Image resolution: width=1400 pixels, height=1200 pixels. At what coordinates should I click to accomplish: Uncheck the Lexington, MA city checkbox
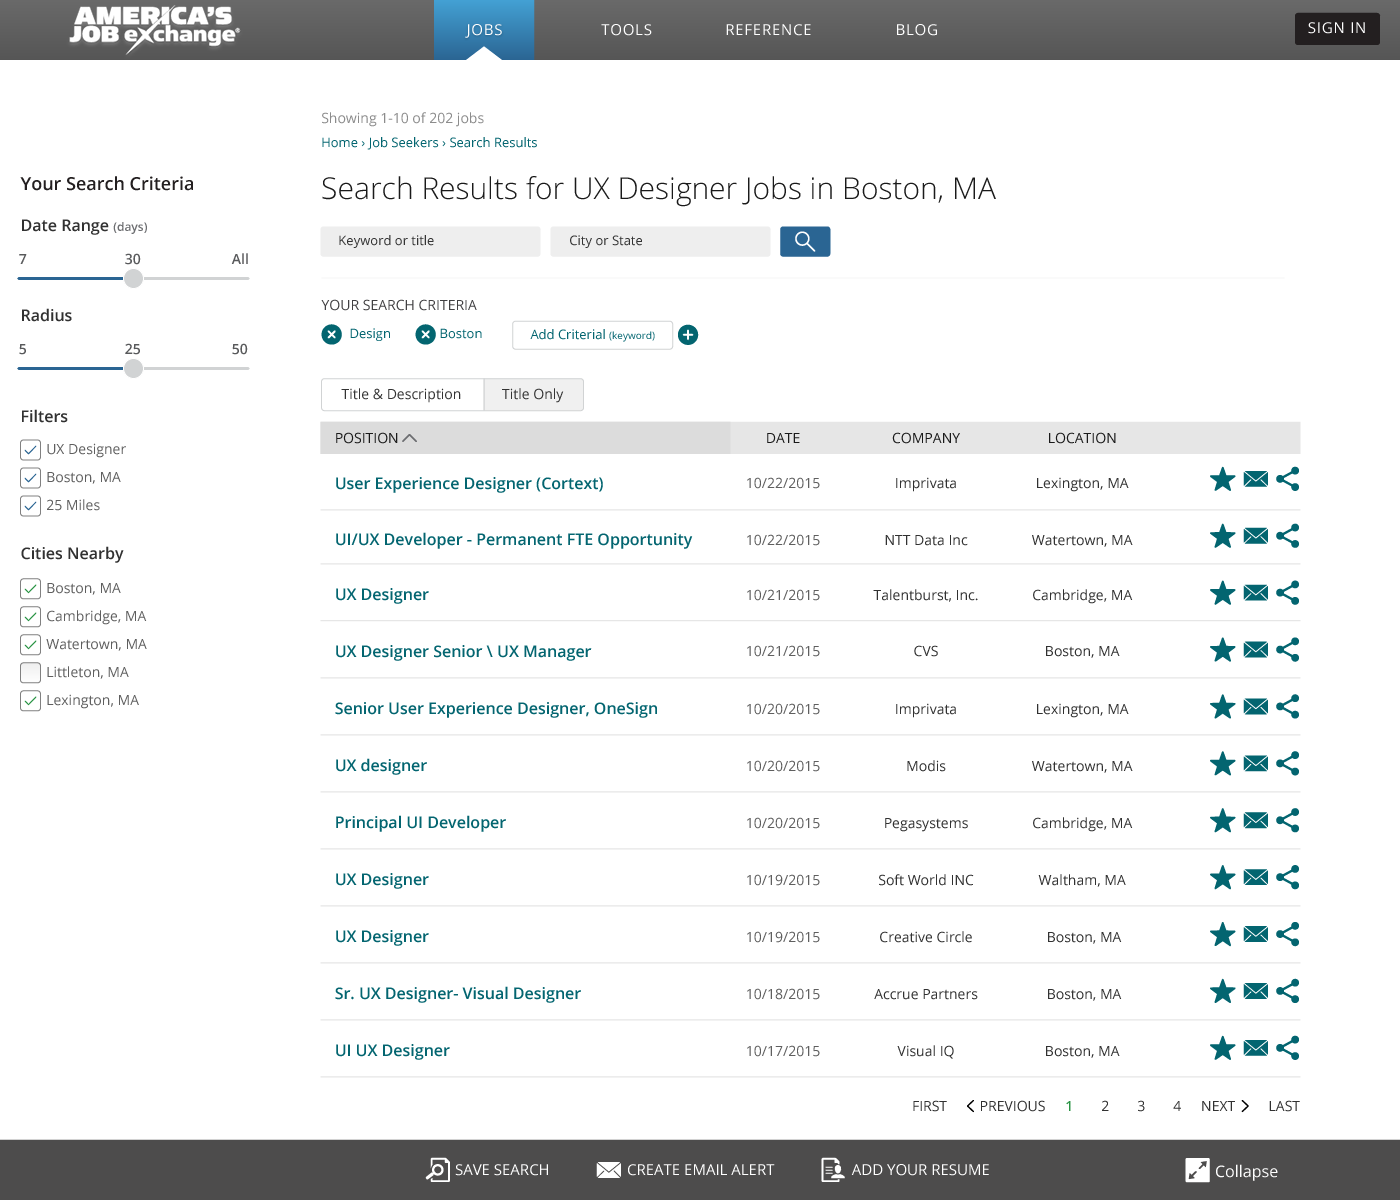31,701
